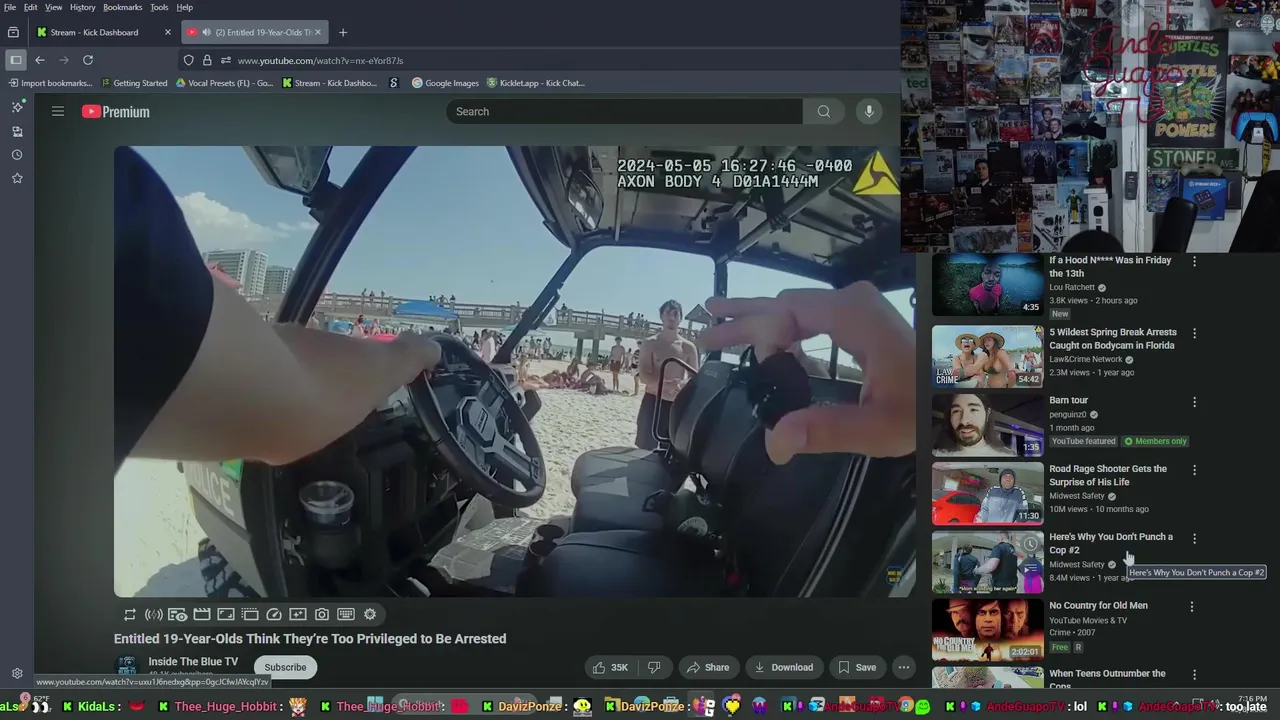The height and width of the screenshot is (720, 1280).
Task: Open options for 5 Wildest Spring Break video
Action: tap(1194, 333)
